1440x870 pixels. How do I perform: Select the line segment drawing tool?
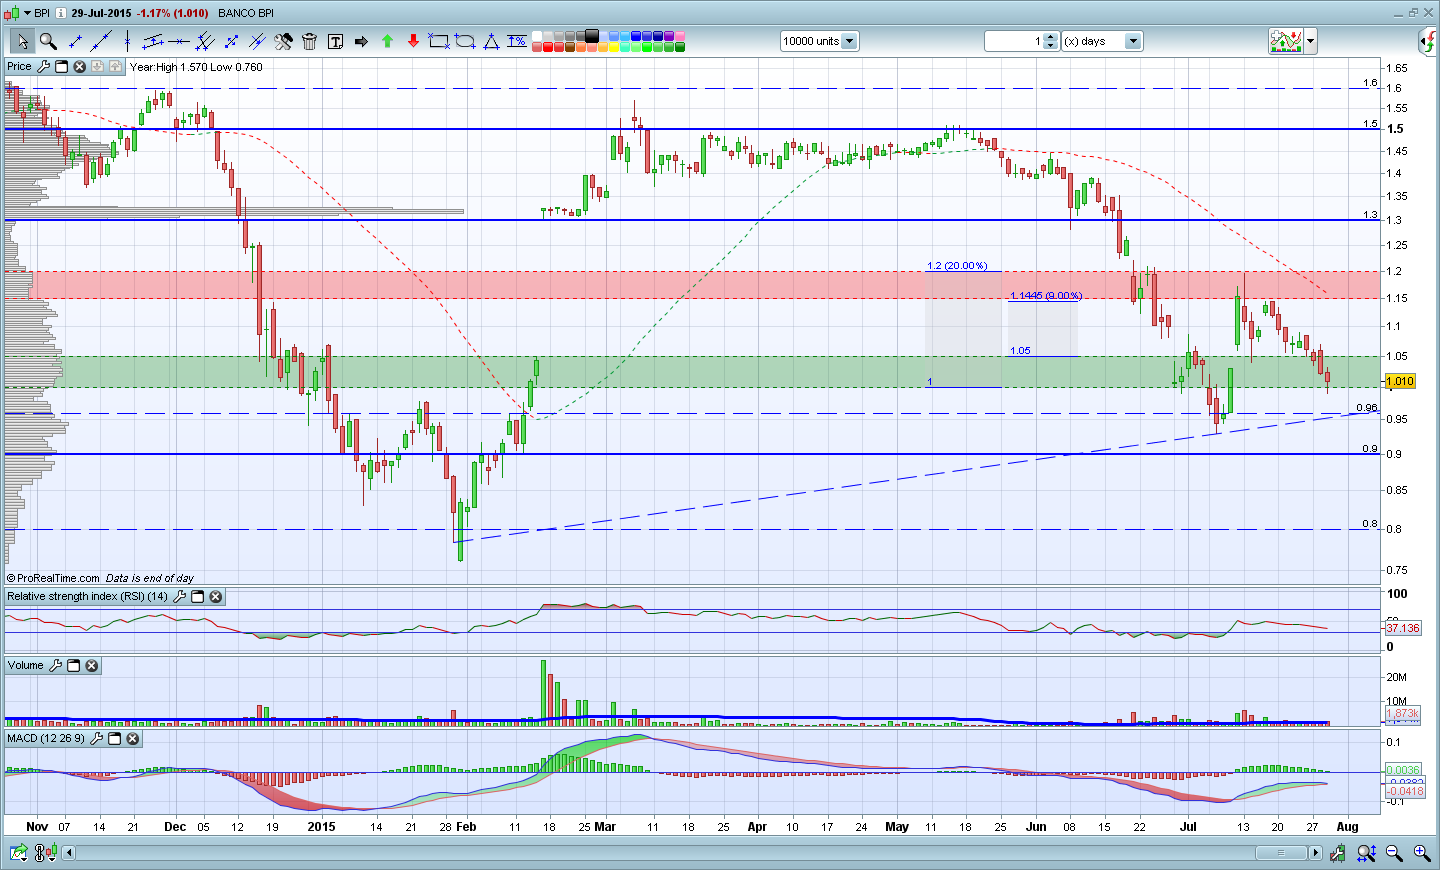[75, 41]
